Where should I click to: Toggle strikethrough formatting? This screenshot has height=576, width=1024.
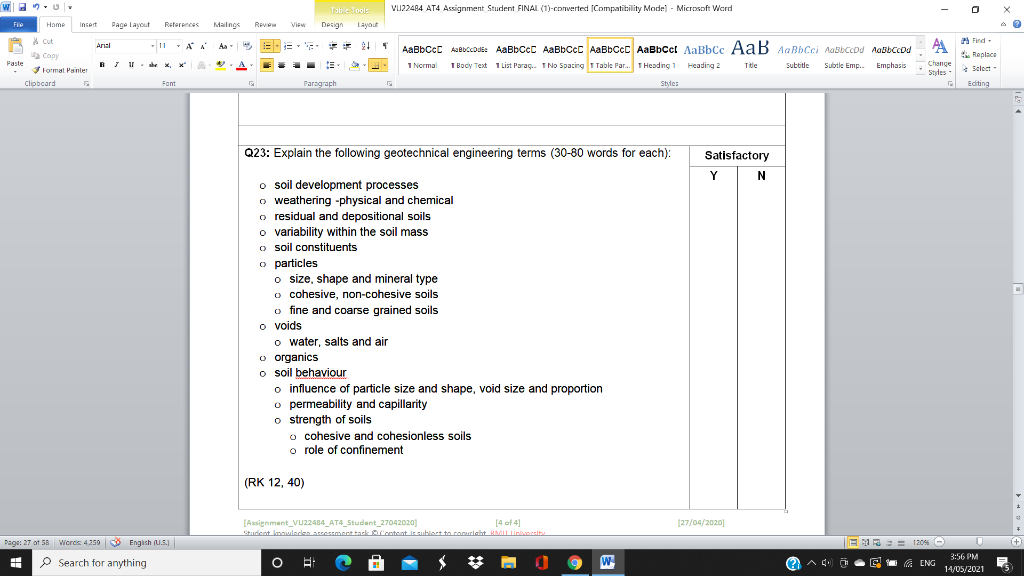152,64
